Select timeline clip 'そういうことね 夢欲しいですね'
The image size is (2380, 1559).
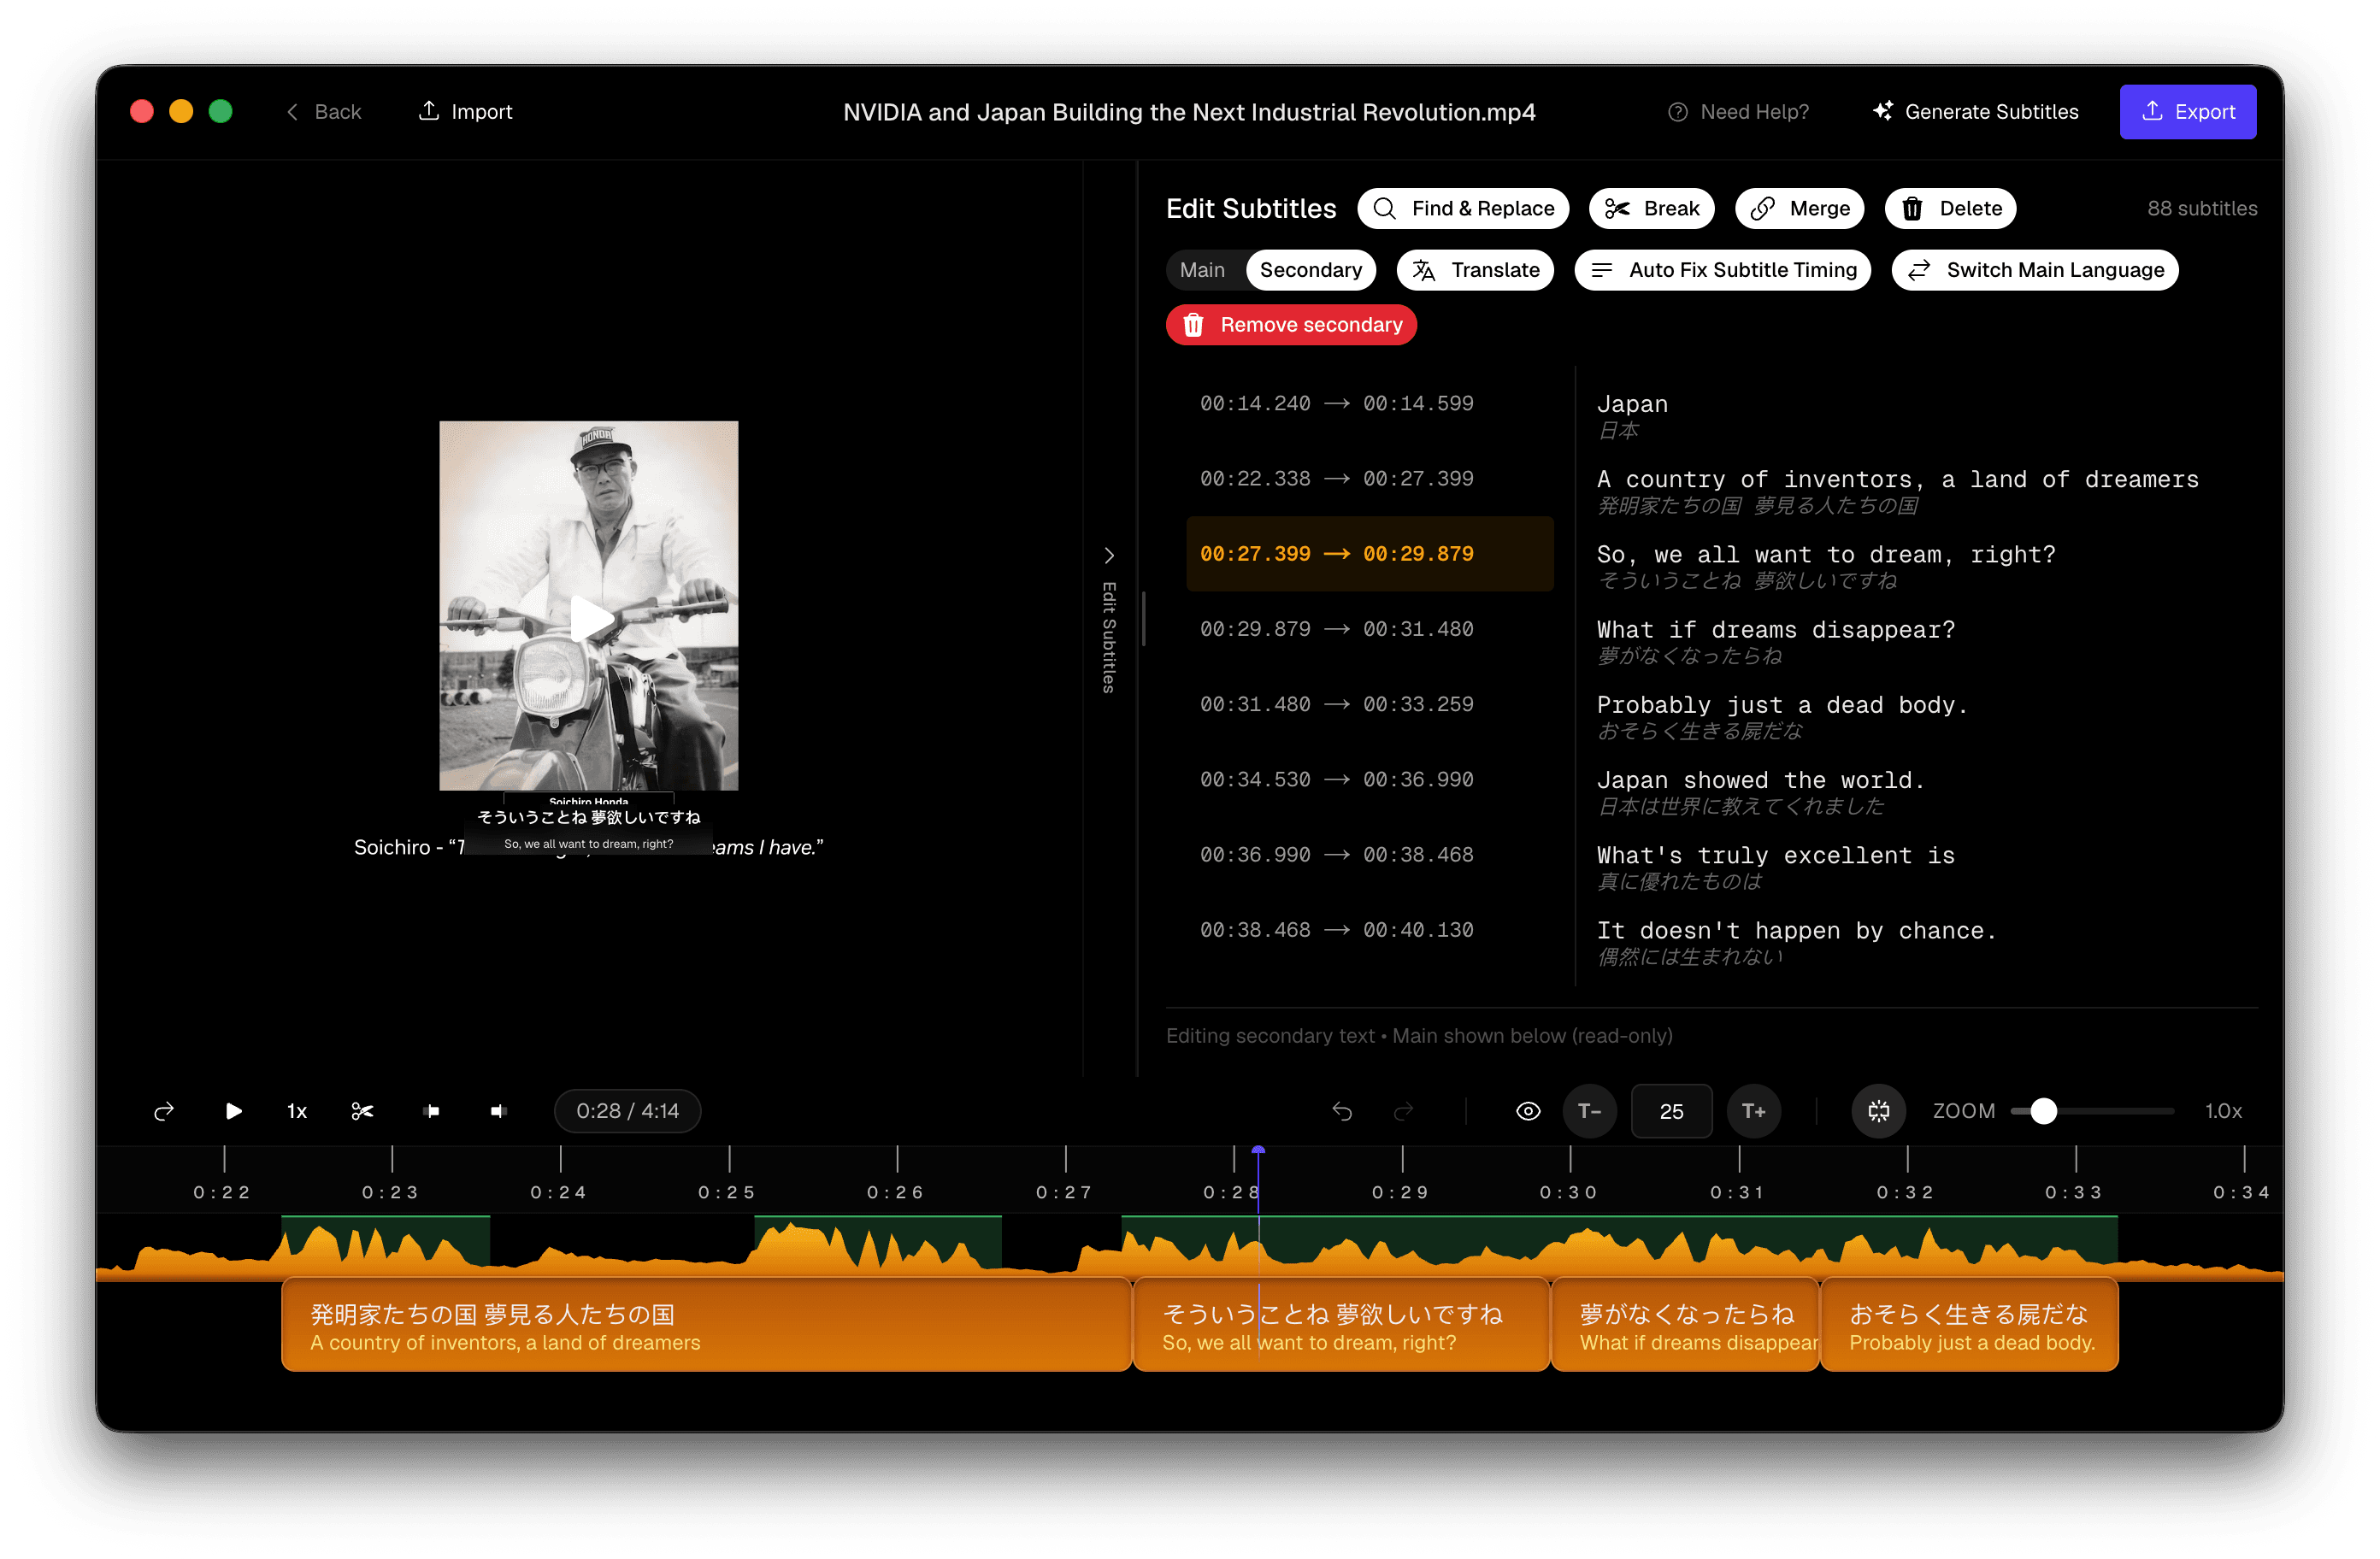(1341, 1326)
